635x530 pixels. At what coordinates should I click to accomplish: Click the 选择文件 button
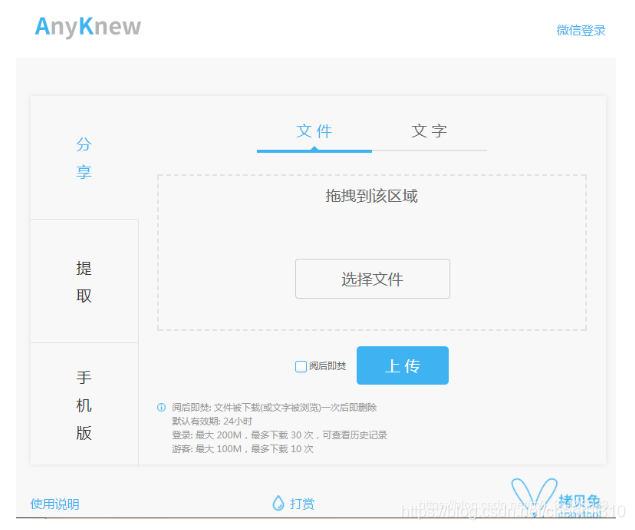[372, 279]
